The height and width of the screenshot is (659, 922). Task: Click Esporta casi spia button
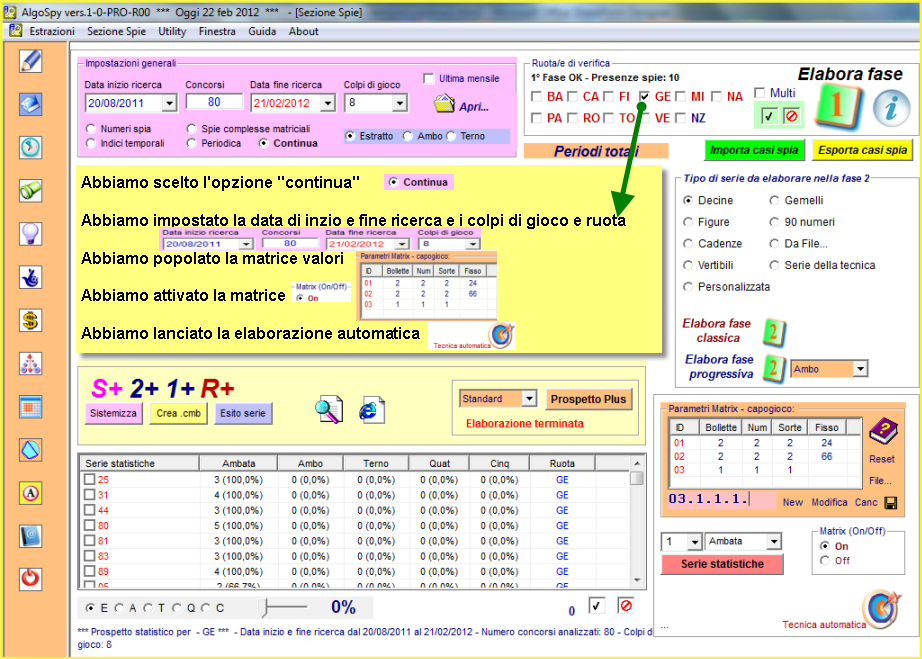coord(862,150)
